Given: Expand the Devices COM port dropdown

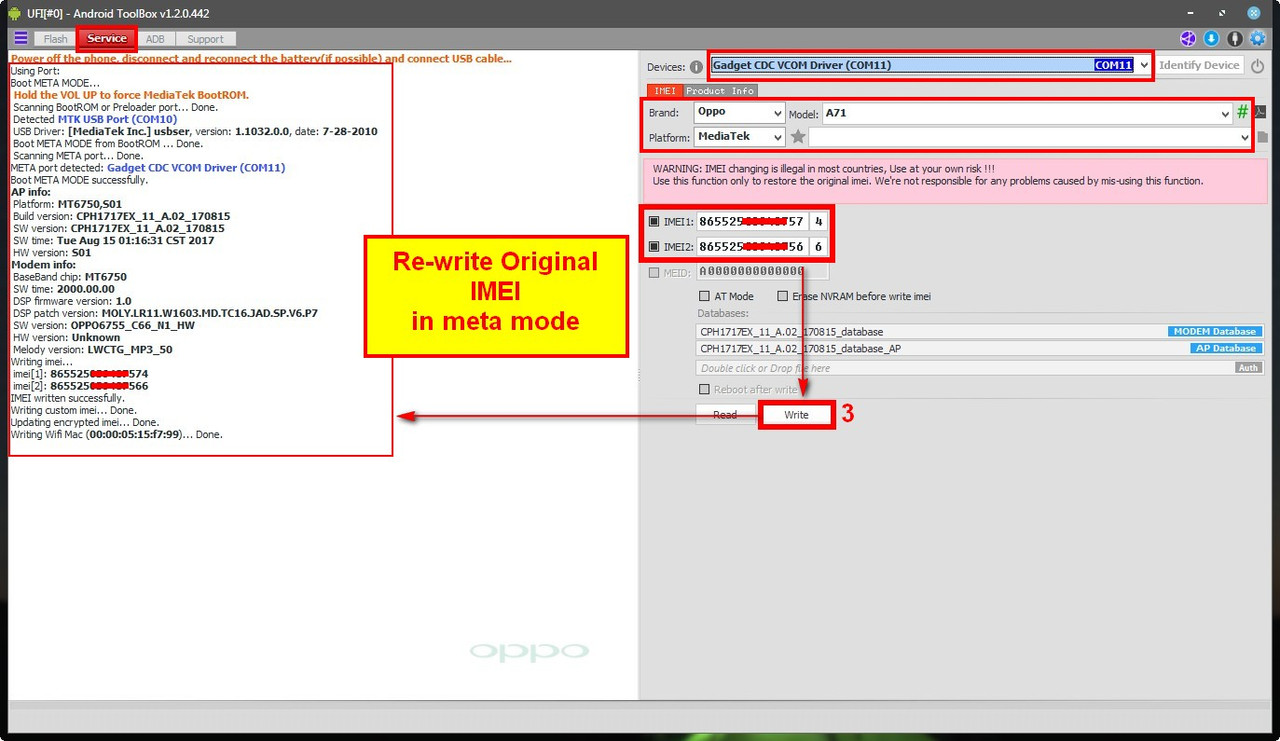Looking at the screenshot, I should (x=1144, y=65).
